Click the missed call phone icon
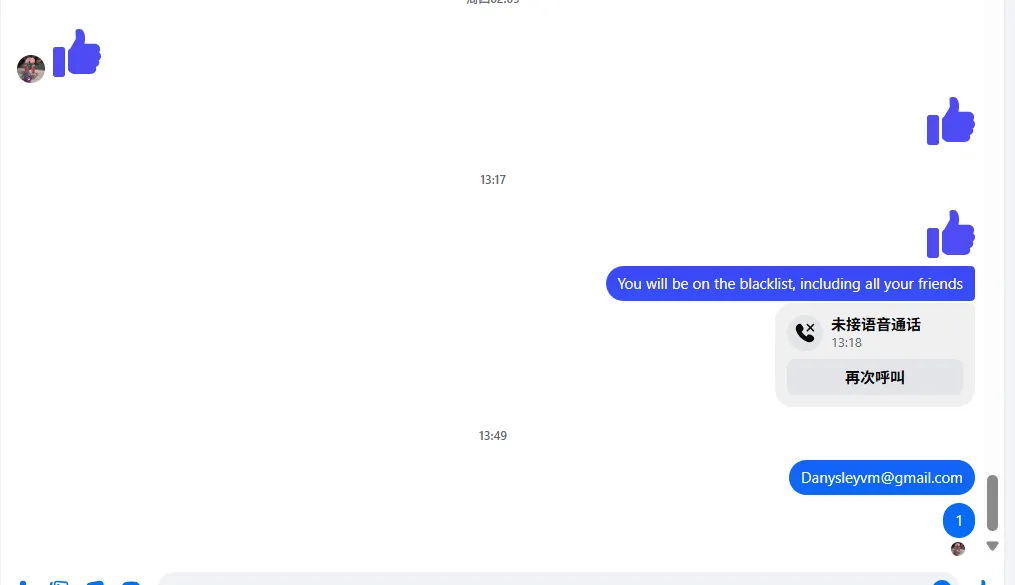 805,333
